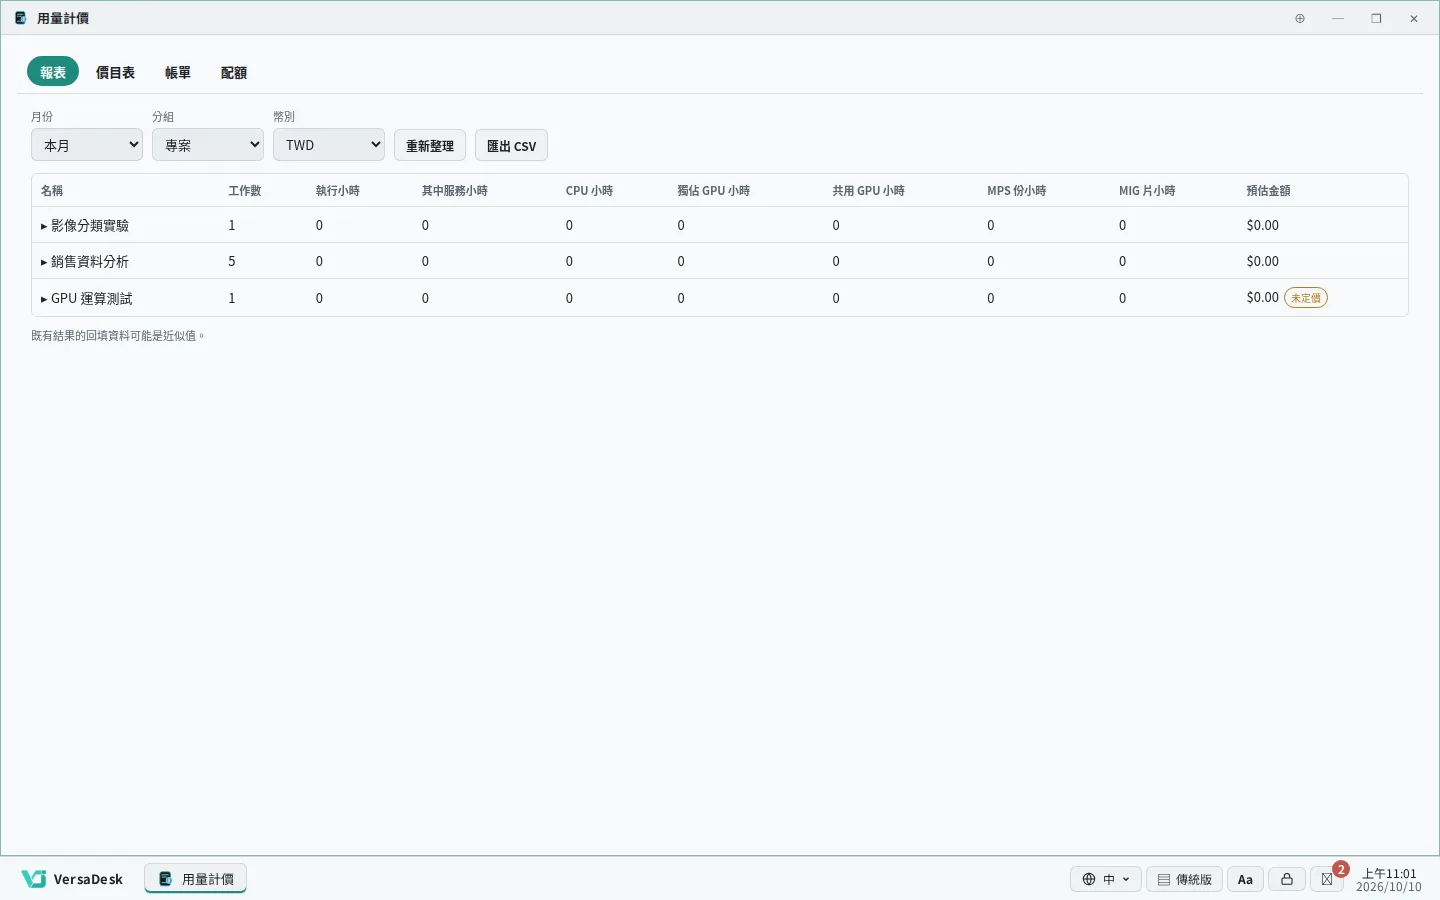Switch to the 報表 tab
Screen dimensions: 1440x900
click(53, 72)
